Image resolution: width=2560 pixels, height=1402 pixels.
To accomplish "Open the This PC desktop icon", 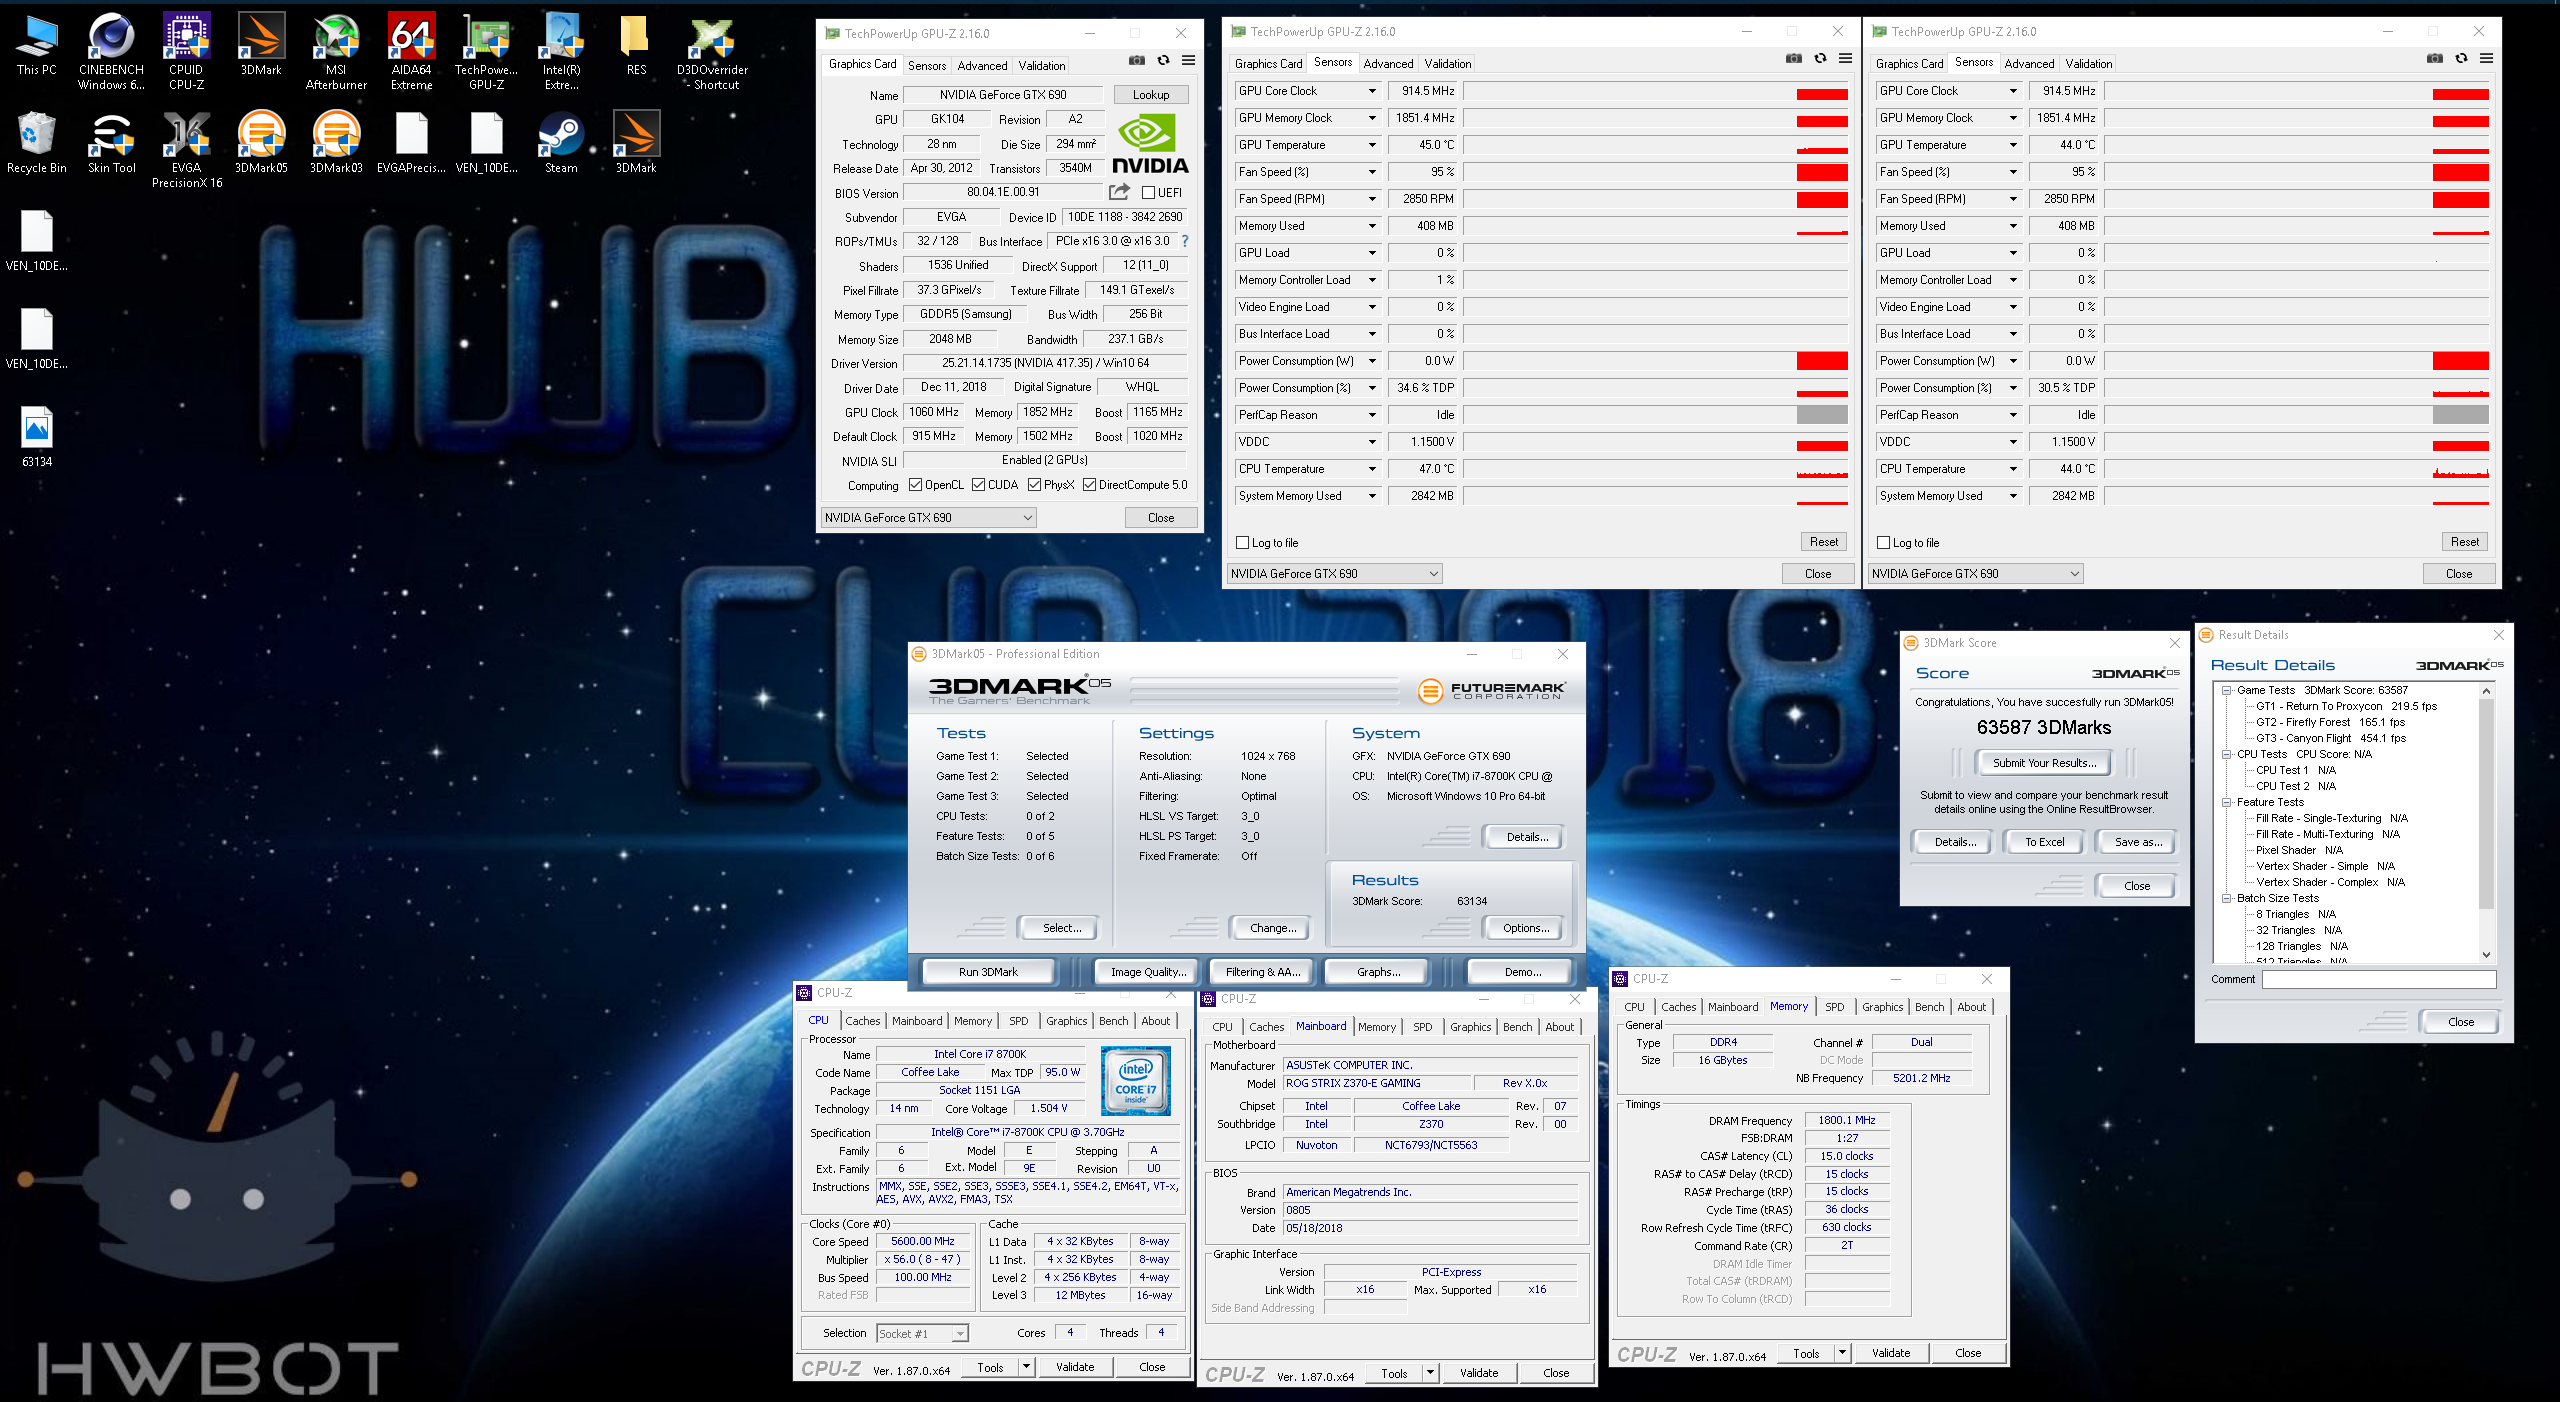I will [x=37, y=45].
